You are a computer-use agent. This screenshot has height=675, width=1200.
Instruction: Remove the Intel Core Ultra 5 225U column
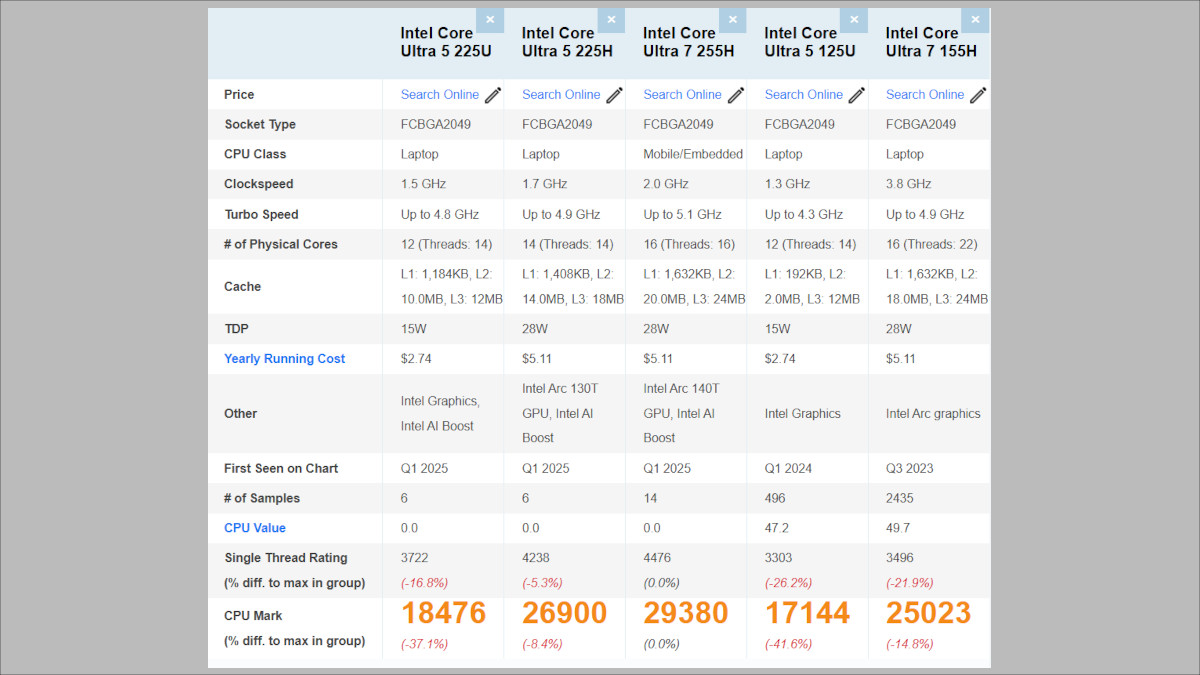tap(490, 19)
